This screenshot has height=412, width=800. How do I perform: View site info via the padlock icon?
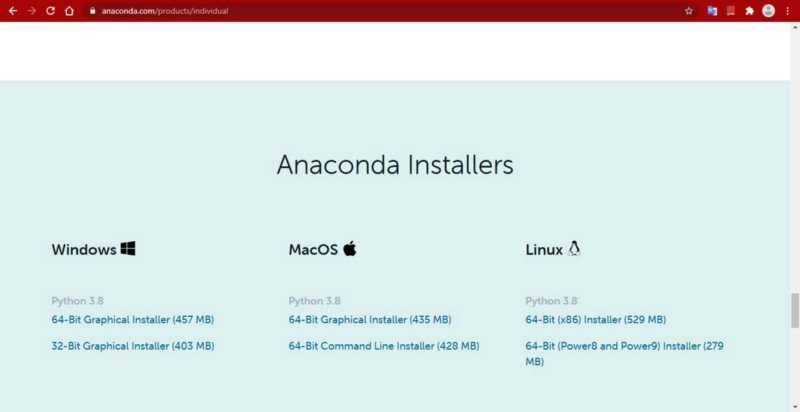[92, 11]
